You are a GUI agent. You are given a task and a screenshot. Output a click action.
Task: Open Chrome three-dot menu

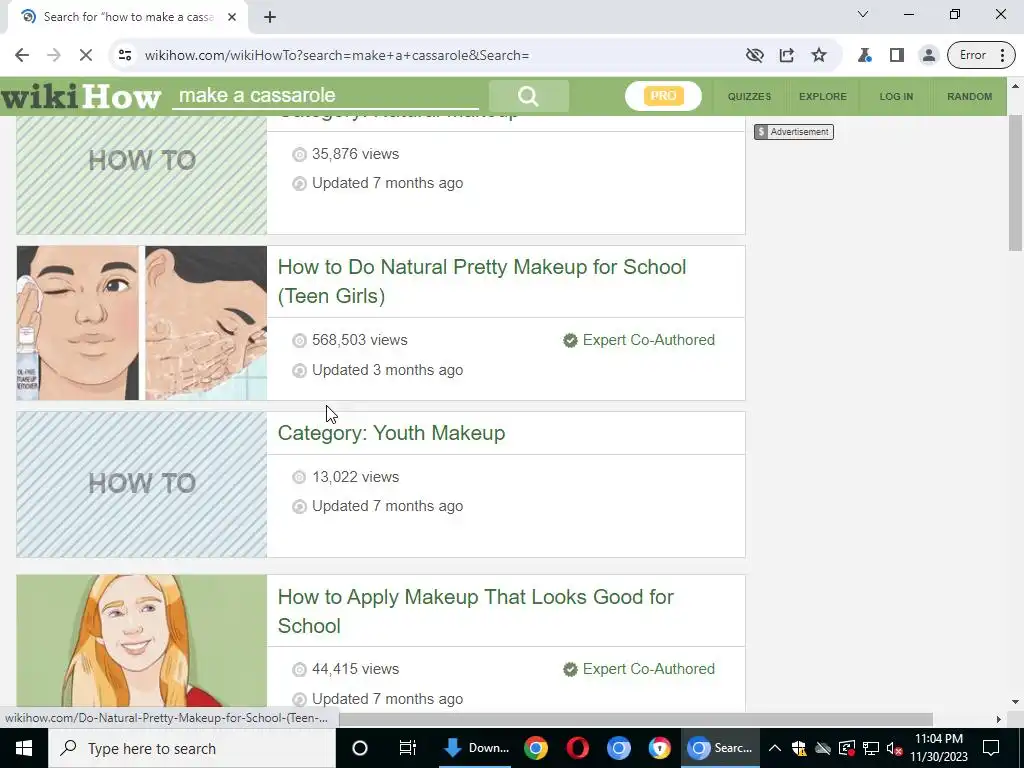[x=1003, y=56]
